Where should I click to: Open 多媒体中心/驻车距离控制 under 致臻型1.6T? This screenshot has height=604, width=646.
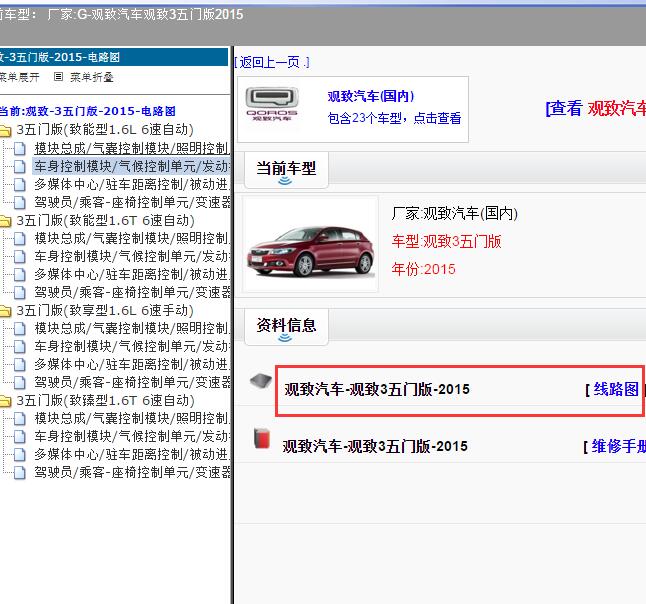(x=132, y=454)
